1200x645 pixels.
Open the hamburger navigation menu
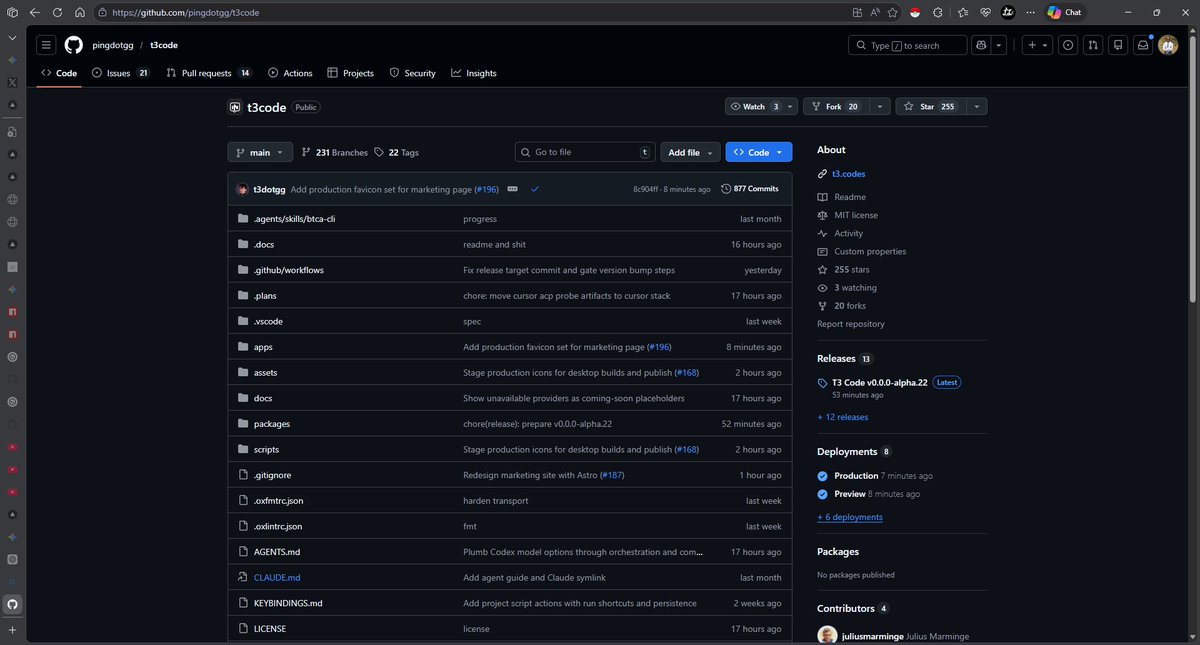pyautogui.click(x=46, y=45)
